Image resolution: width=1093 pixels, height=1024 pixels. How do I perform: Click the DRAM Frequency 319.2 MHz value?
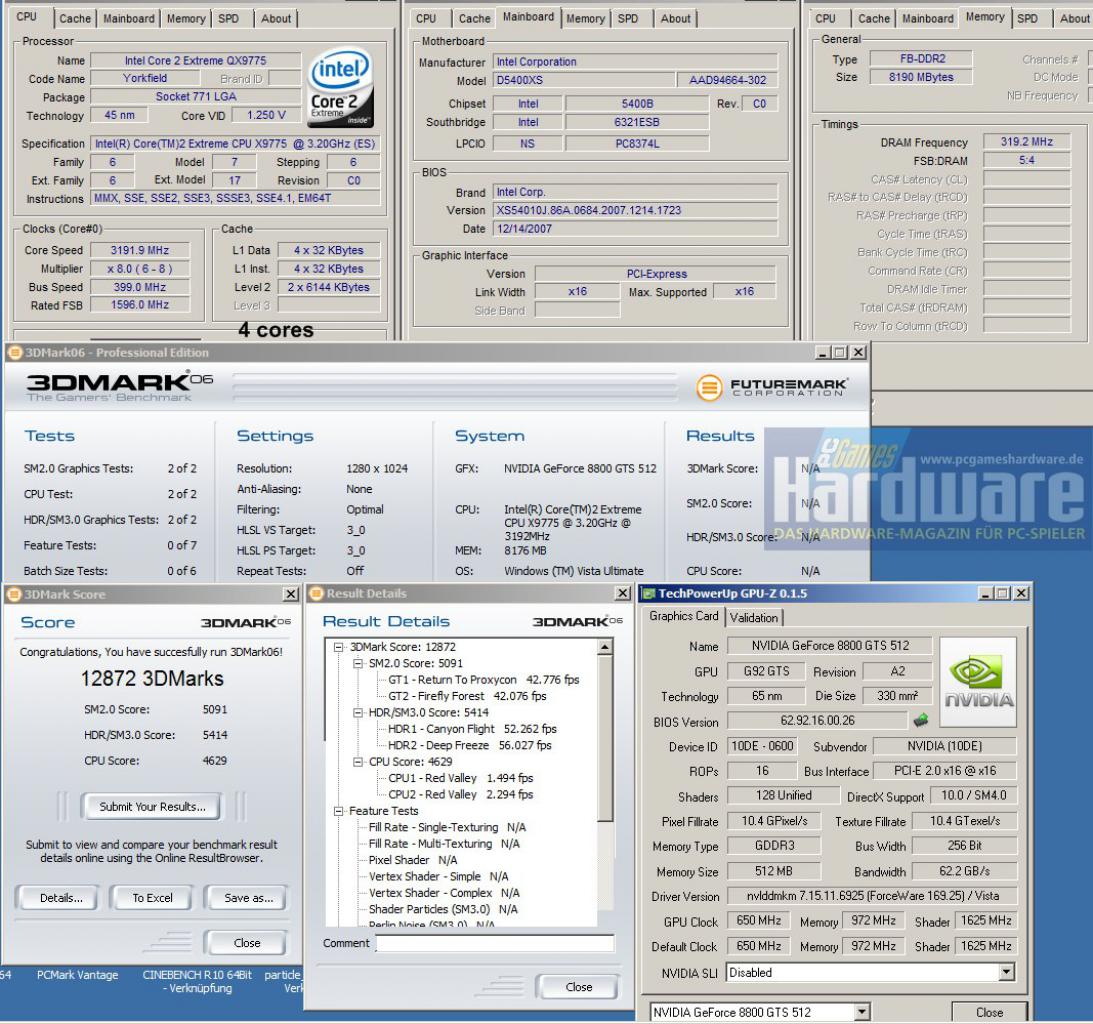(1026, 142)
